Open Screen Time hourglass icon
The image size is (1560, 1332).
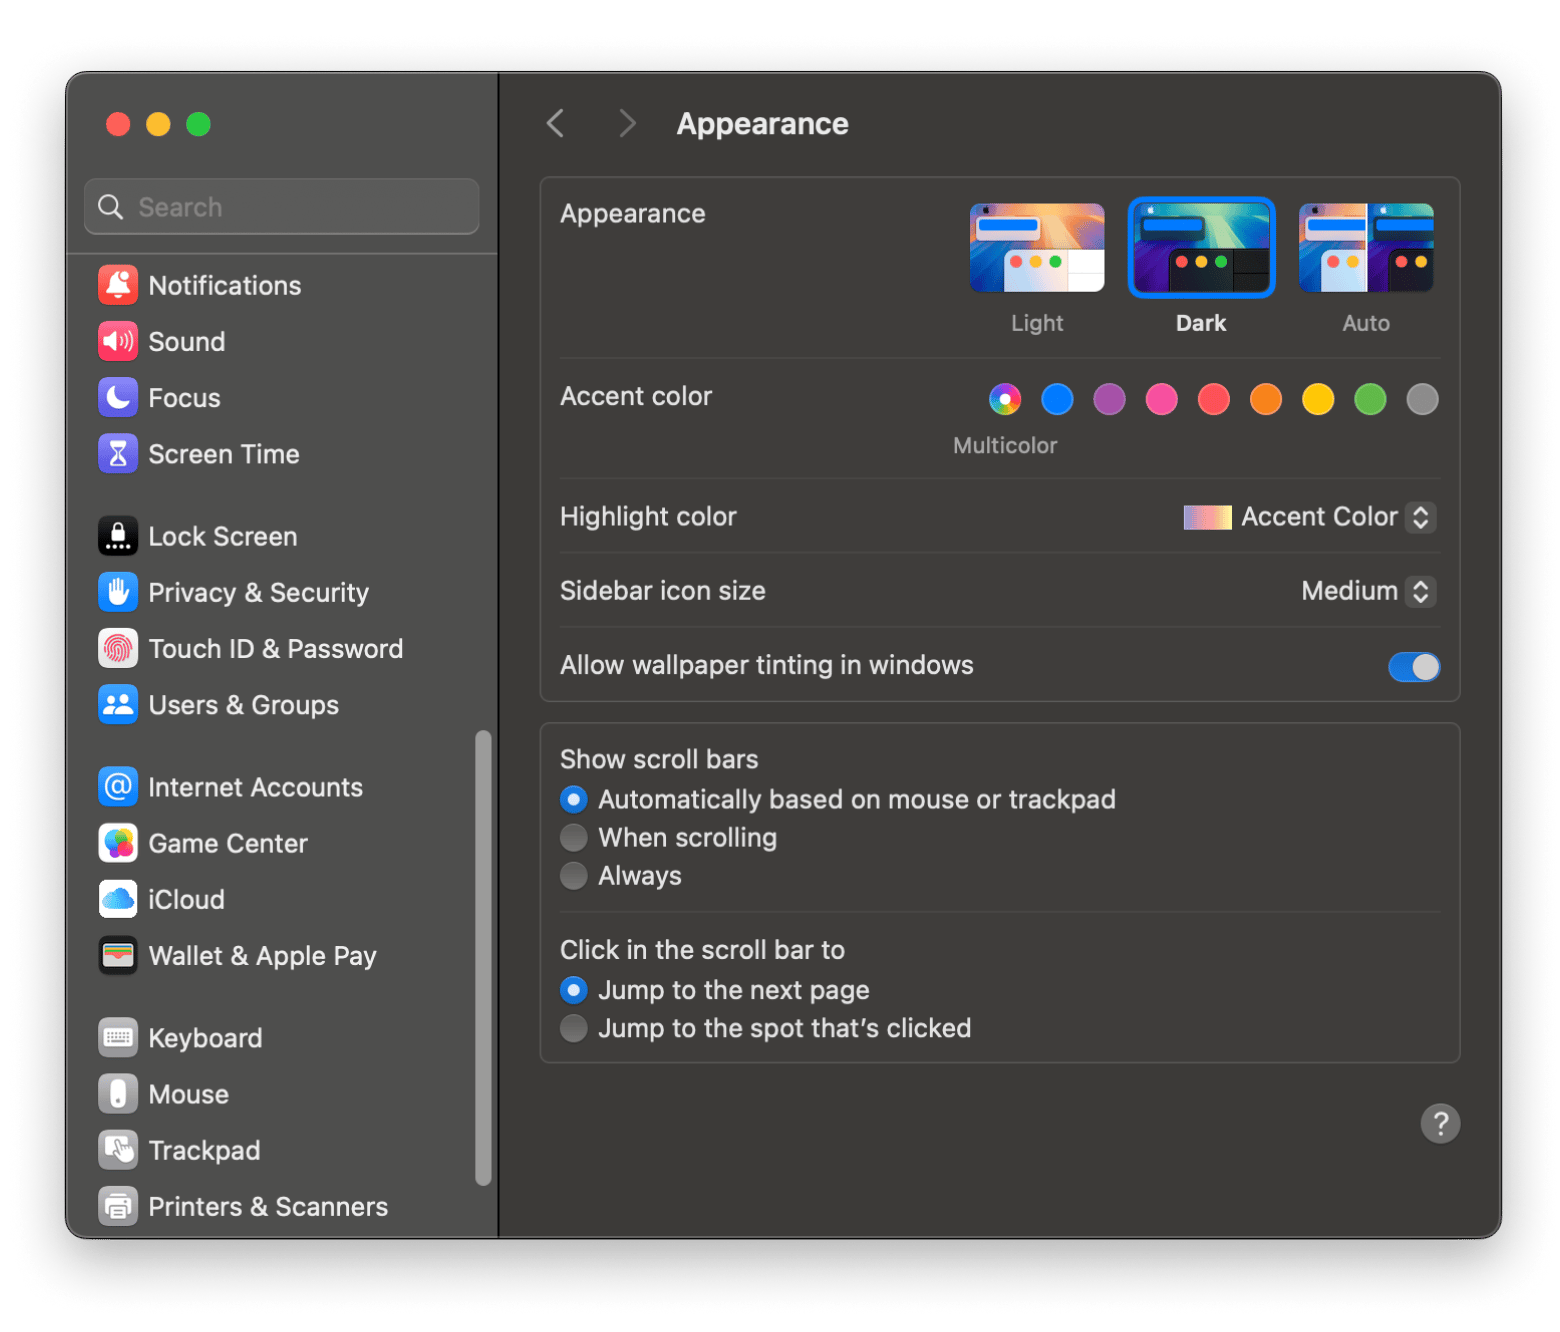(118, 454)
